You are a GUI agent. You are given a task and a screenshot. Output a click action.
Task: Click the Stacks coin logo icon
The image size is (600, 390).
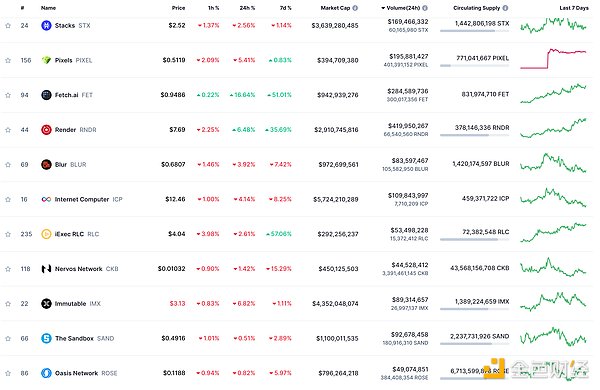pyautogui.click(x=46, y=26)
